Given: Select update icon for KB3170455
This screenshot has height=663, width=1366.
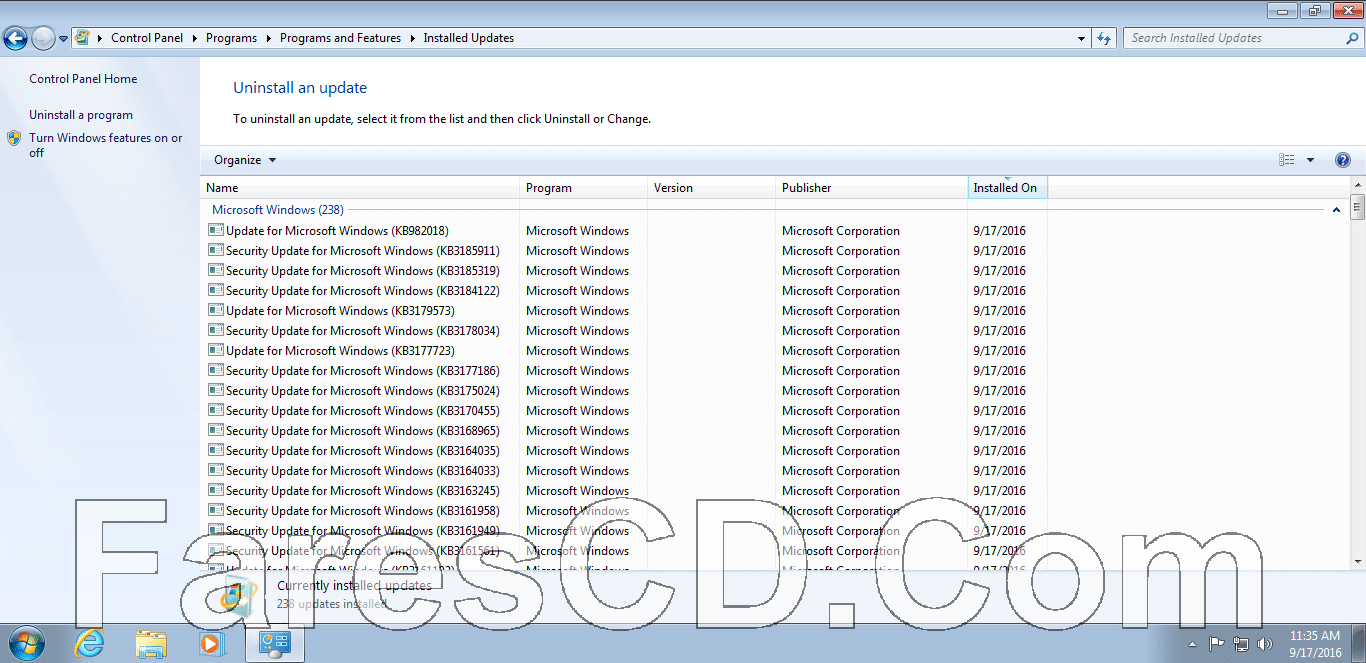Looking at the screenshot, I should (x=215, y=410).
